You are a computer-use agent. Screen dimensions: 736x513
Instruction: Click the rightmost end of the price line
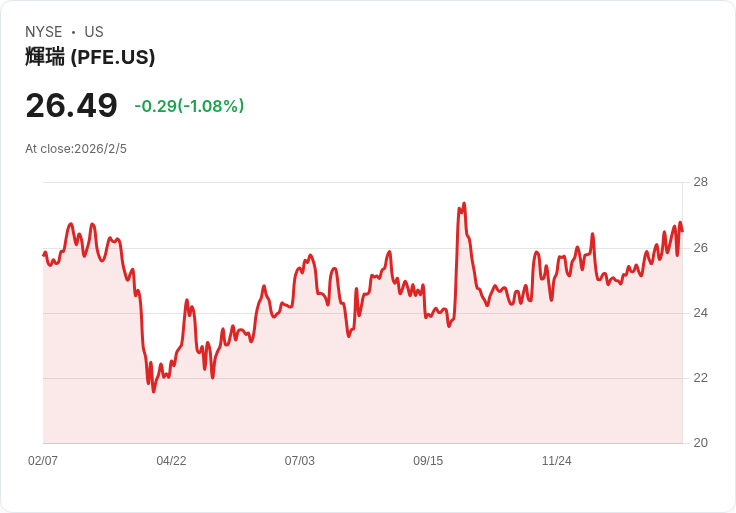click(682, 231)
